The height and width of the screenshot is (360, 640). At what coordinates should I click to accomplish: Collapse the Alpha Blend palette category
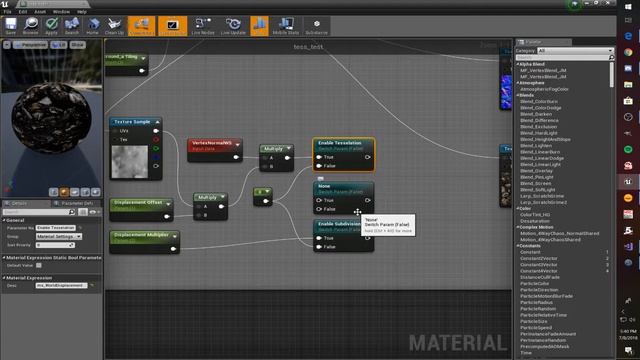click(518, 64)
